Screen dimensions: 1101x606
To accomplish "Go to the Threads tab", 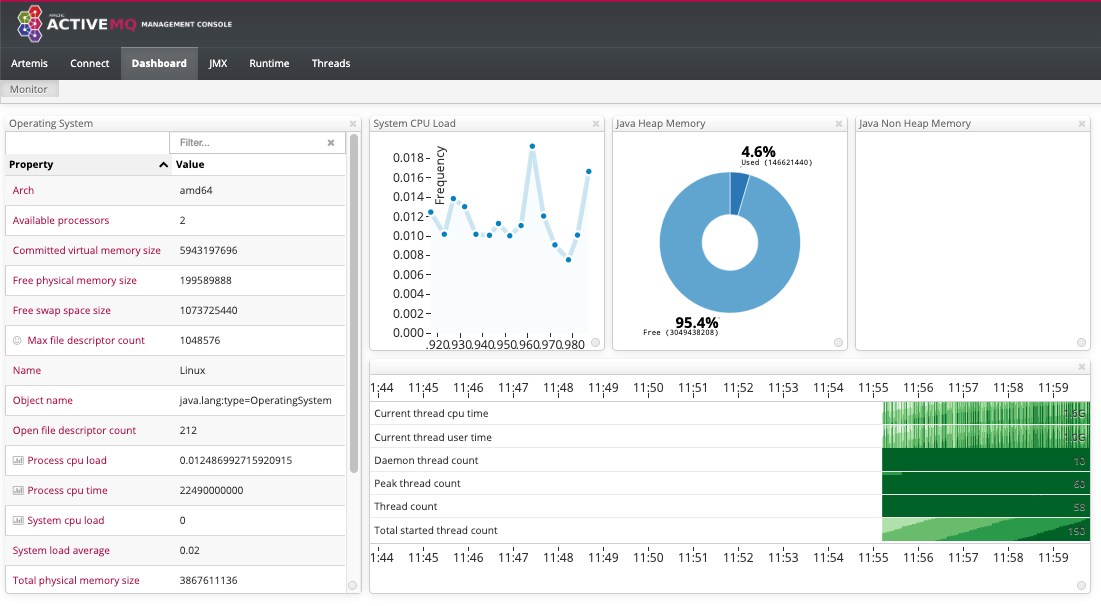I will (331, 63).
